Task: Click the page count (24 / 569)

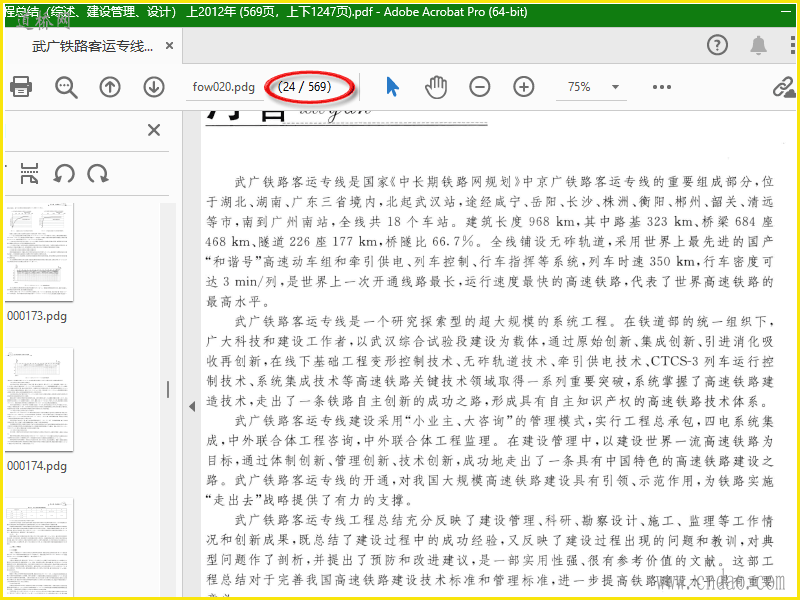Action: point(305,87)
